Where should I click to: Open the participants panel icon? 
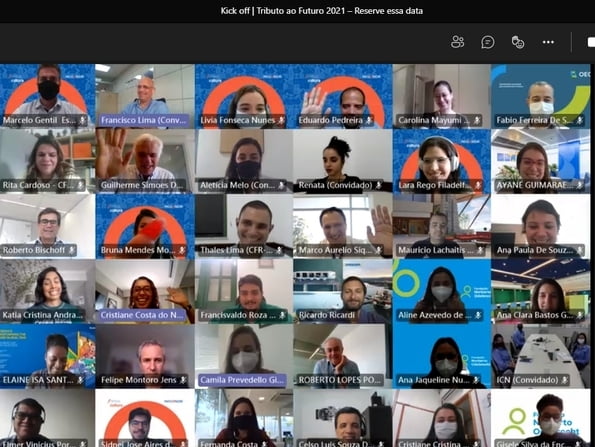[457, 42]
